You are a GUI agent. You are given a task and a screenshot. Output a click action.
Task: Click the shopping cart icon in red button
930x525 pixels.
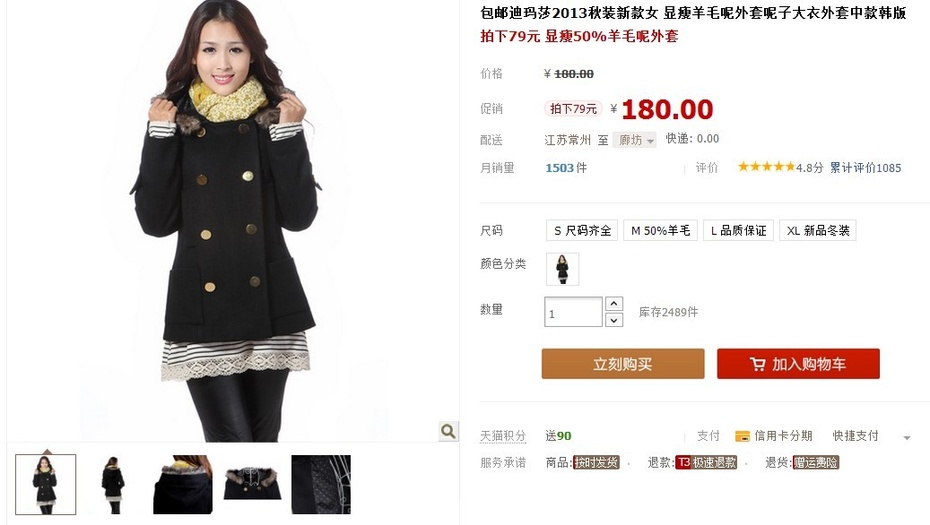[757, 364]
